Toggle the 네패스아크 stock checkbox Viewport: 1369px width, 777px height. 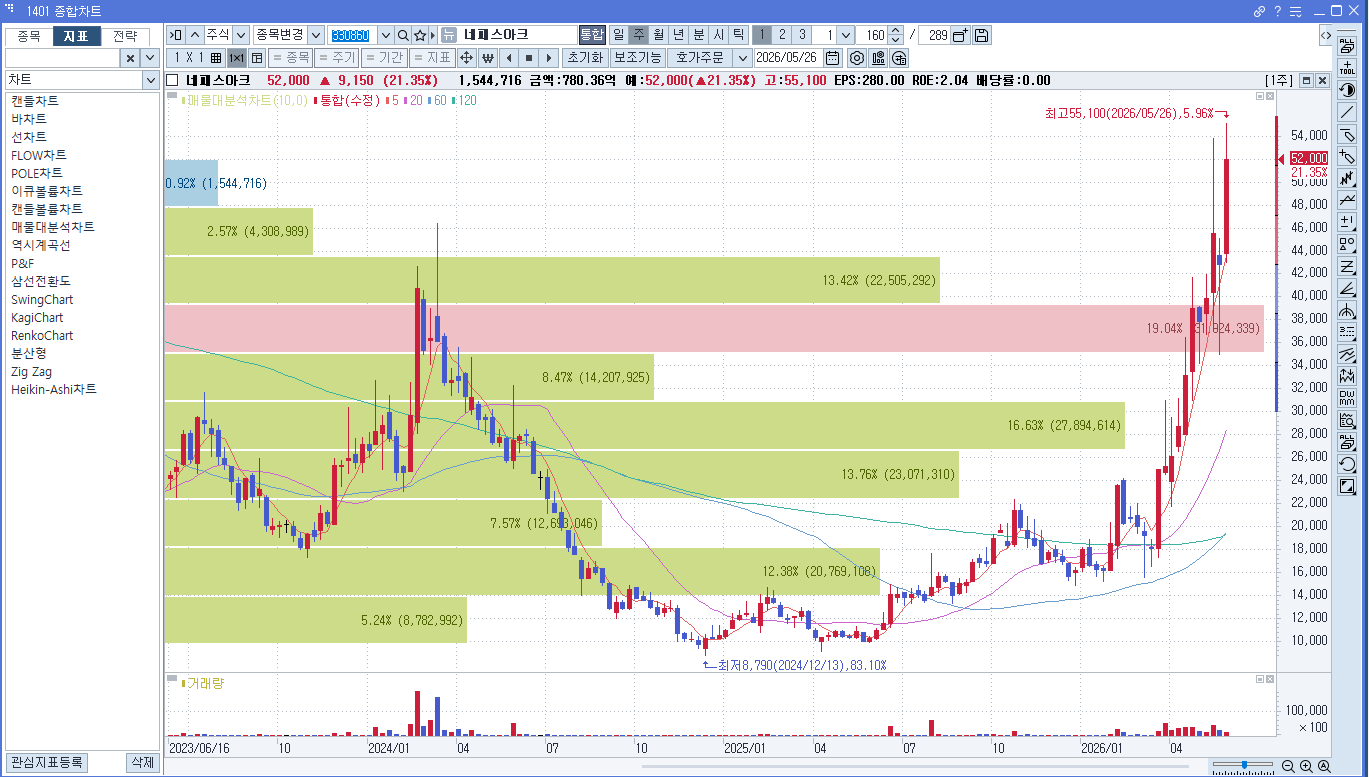point(173,80)
